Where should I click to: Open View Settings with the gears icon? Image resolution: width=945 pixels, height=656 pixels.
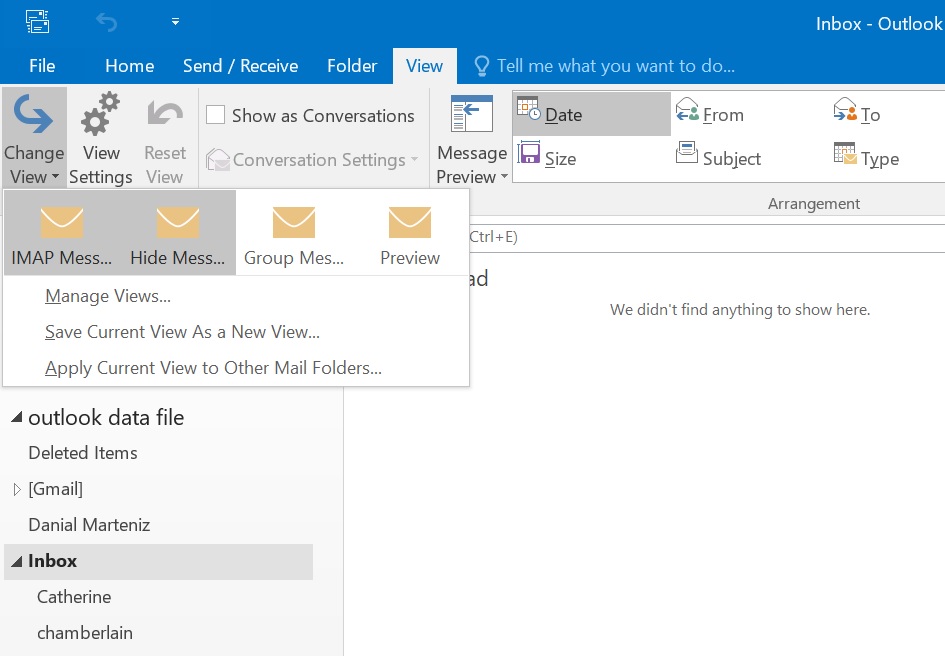click(101, 138)
